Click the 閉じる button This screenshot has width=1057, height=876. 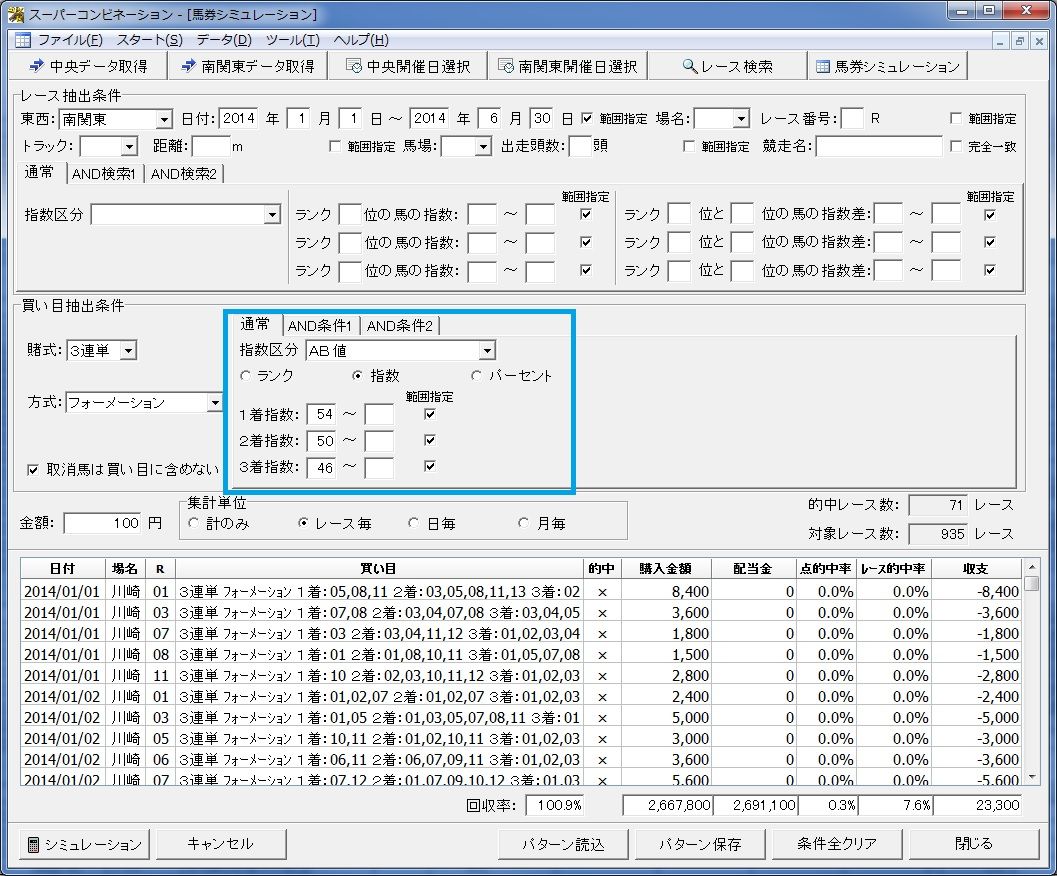pos(974,844)
